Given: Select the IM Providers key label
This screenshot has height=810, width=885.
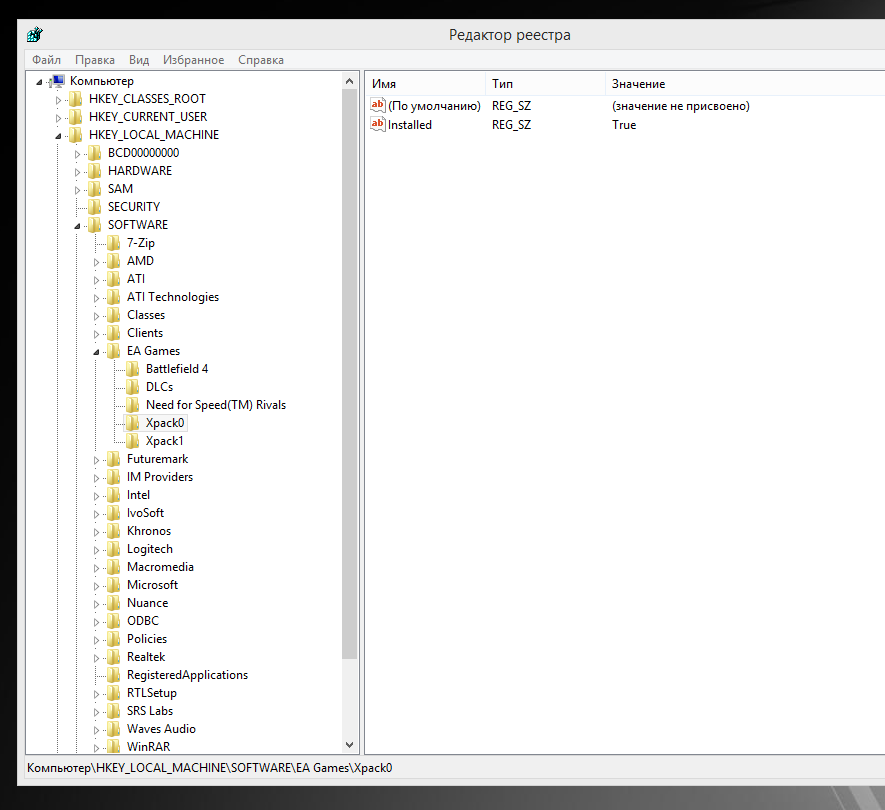Looking at the screenshot, I should tap(160, 477).
